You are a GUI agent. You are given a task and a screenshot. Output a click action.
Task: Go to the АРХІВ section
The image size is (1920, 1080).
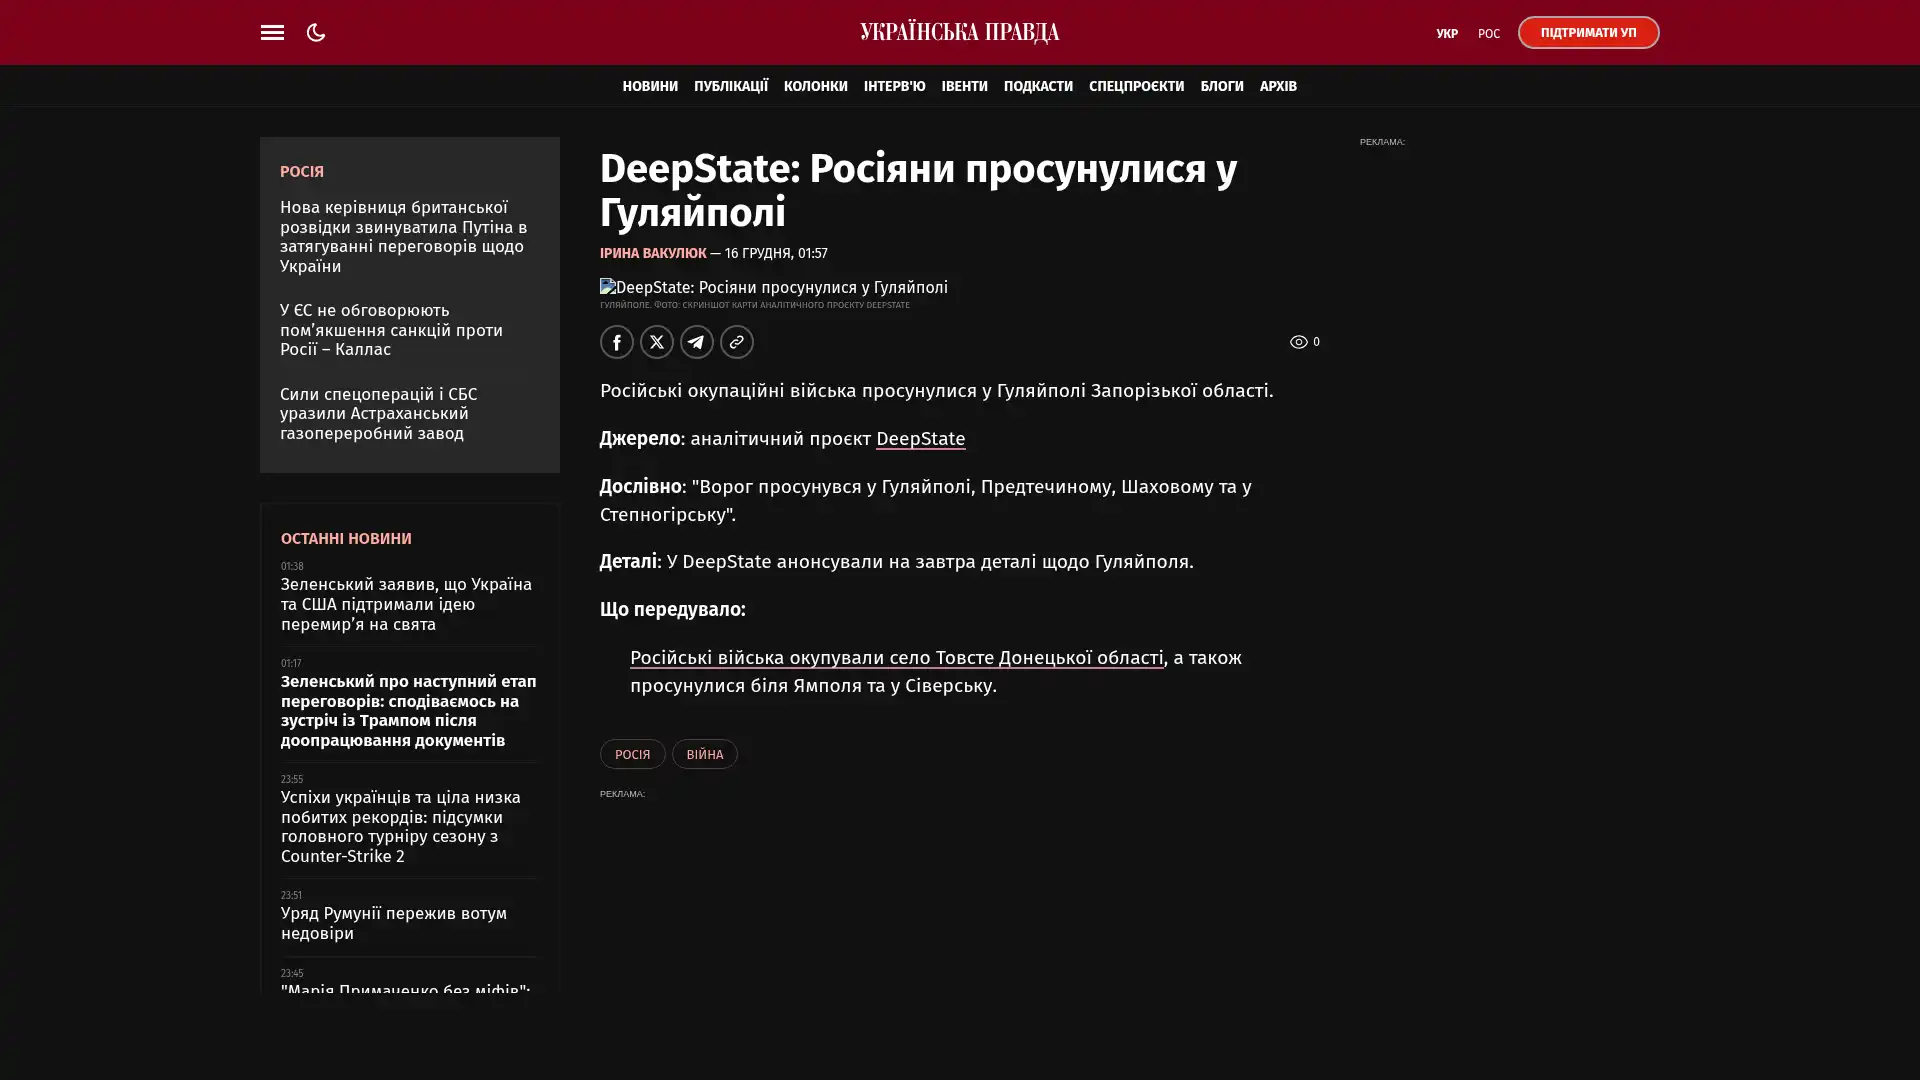pyautogui.click(x=1277, y=86)
